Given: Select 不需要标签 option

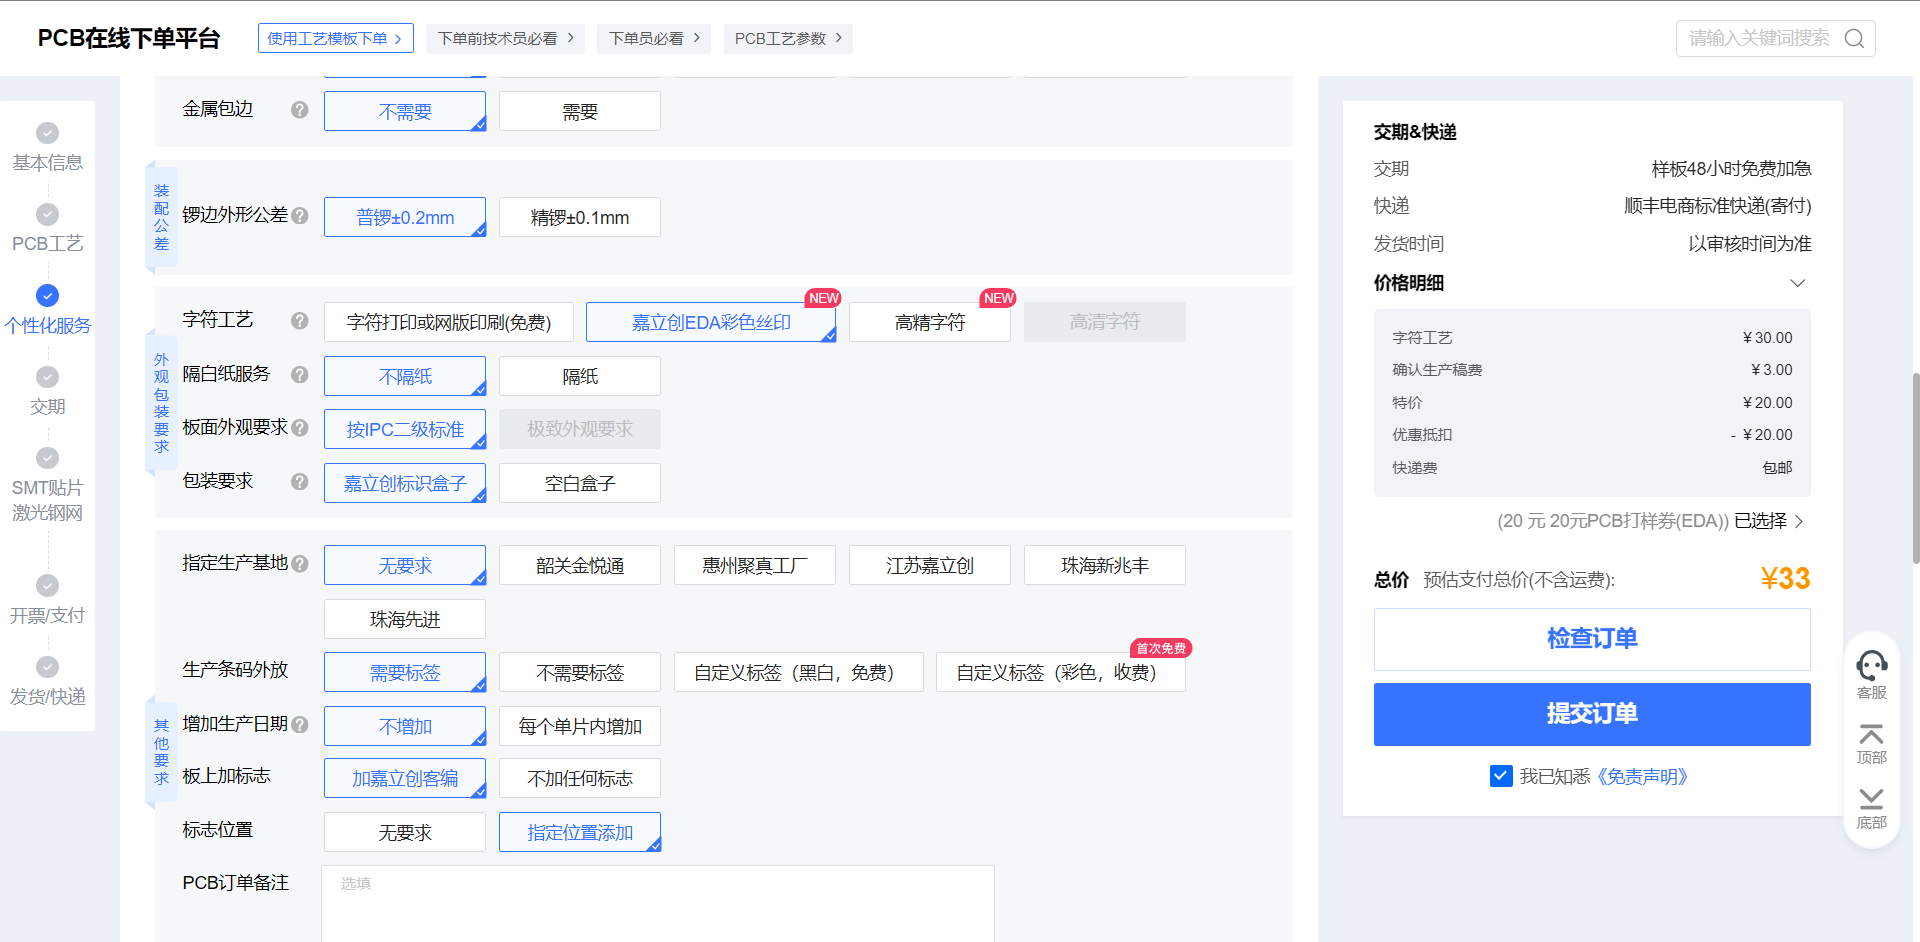Looking at the screenshot, I should [580, 672].
